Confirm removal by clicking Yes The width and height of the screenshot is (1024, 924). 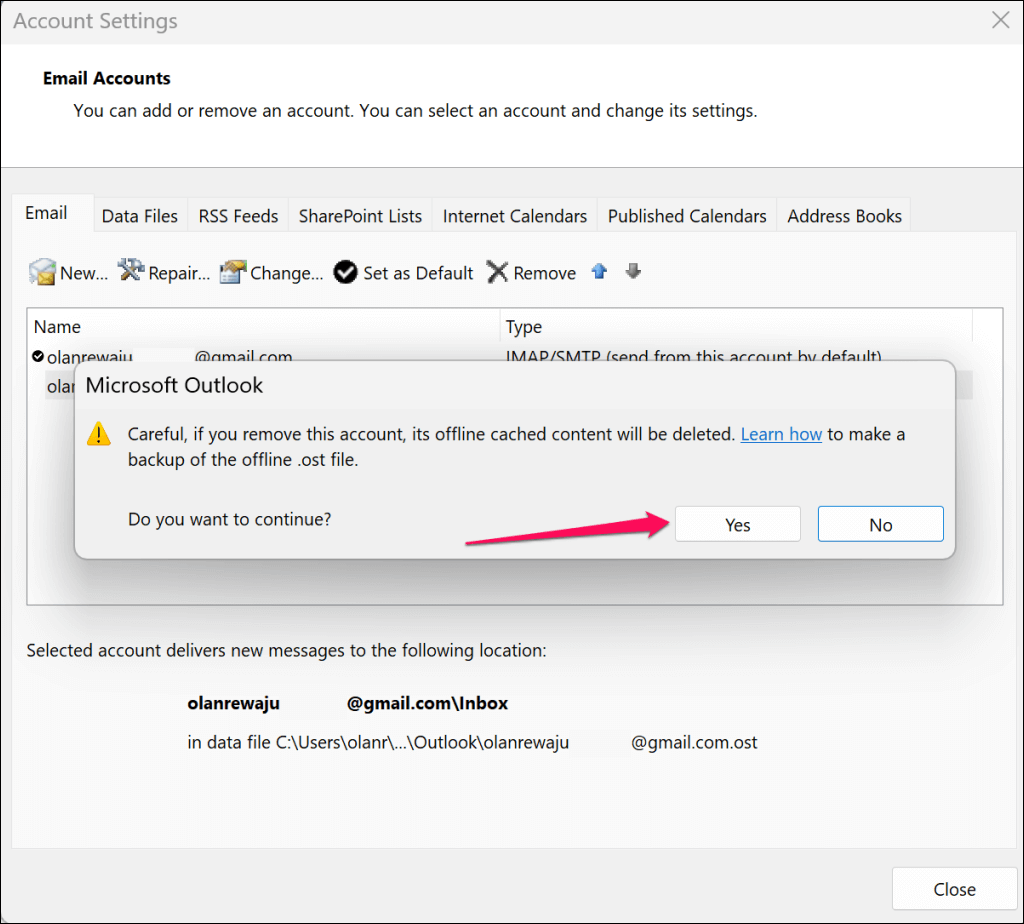738,524
